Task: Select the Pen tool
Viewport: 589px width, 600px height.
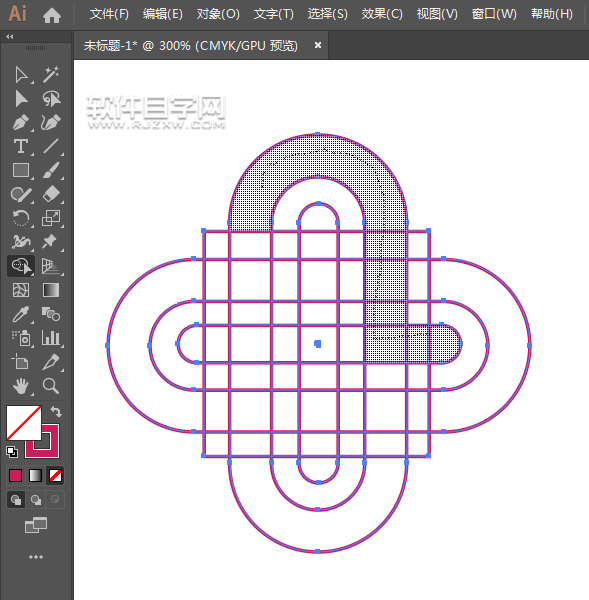Action: [21, 123]
